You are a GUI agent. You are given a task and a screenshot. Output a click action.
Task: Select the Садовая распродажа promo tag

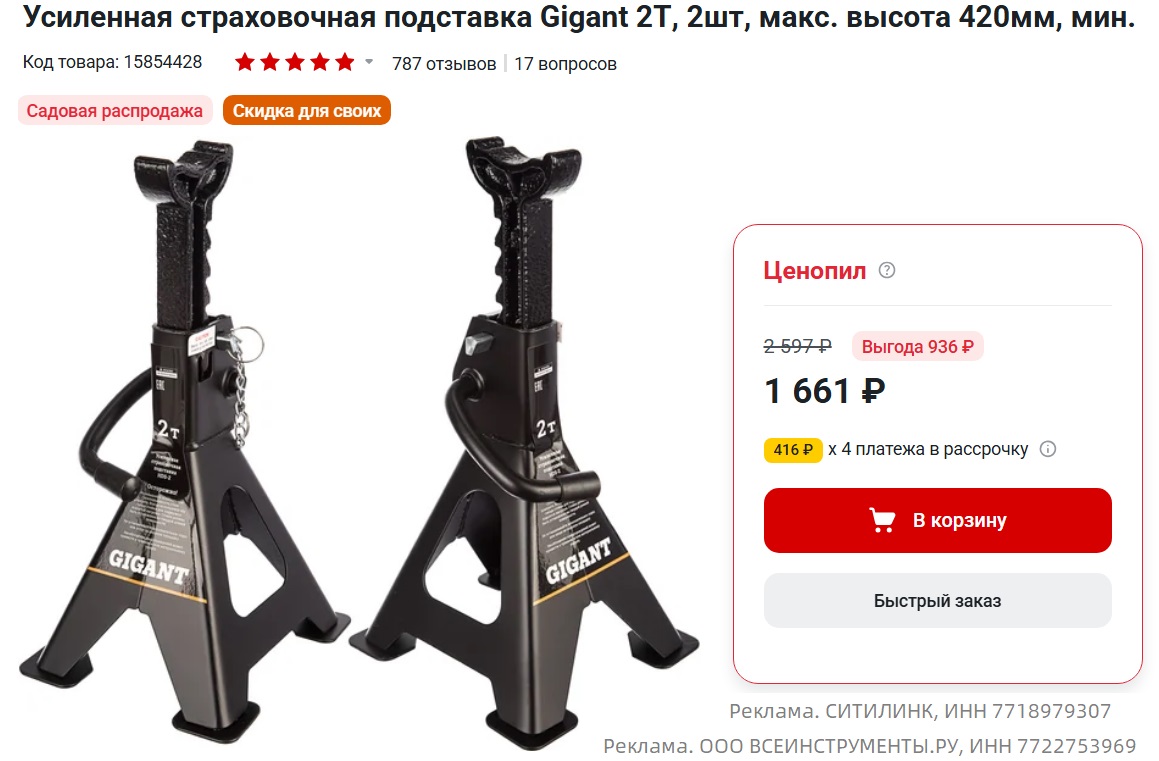115,111
